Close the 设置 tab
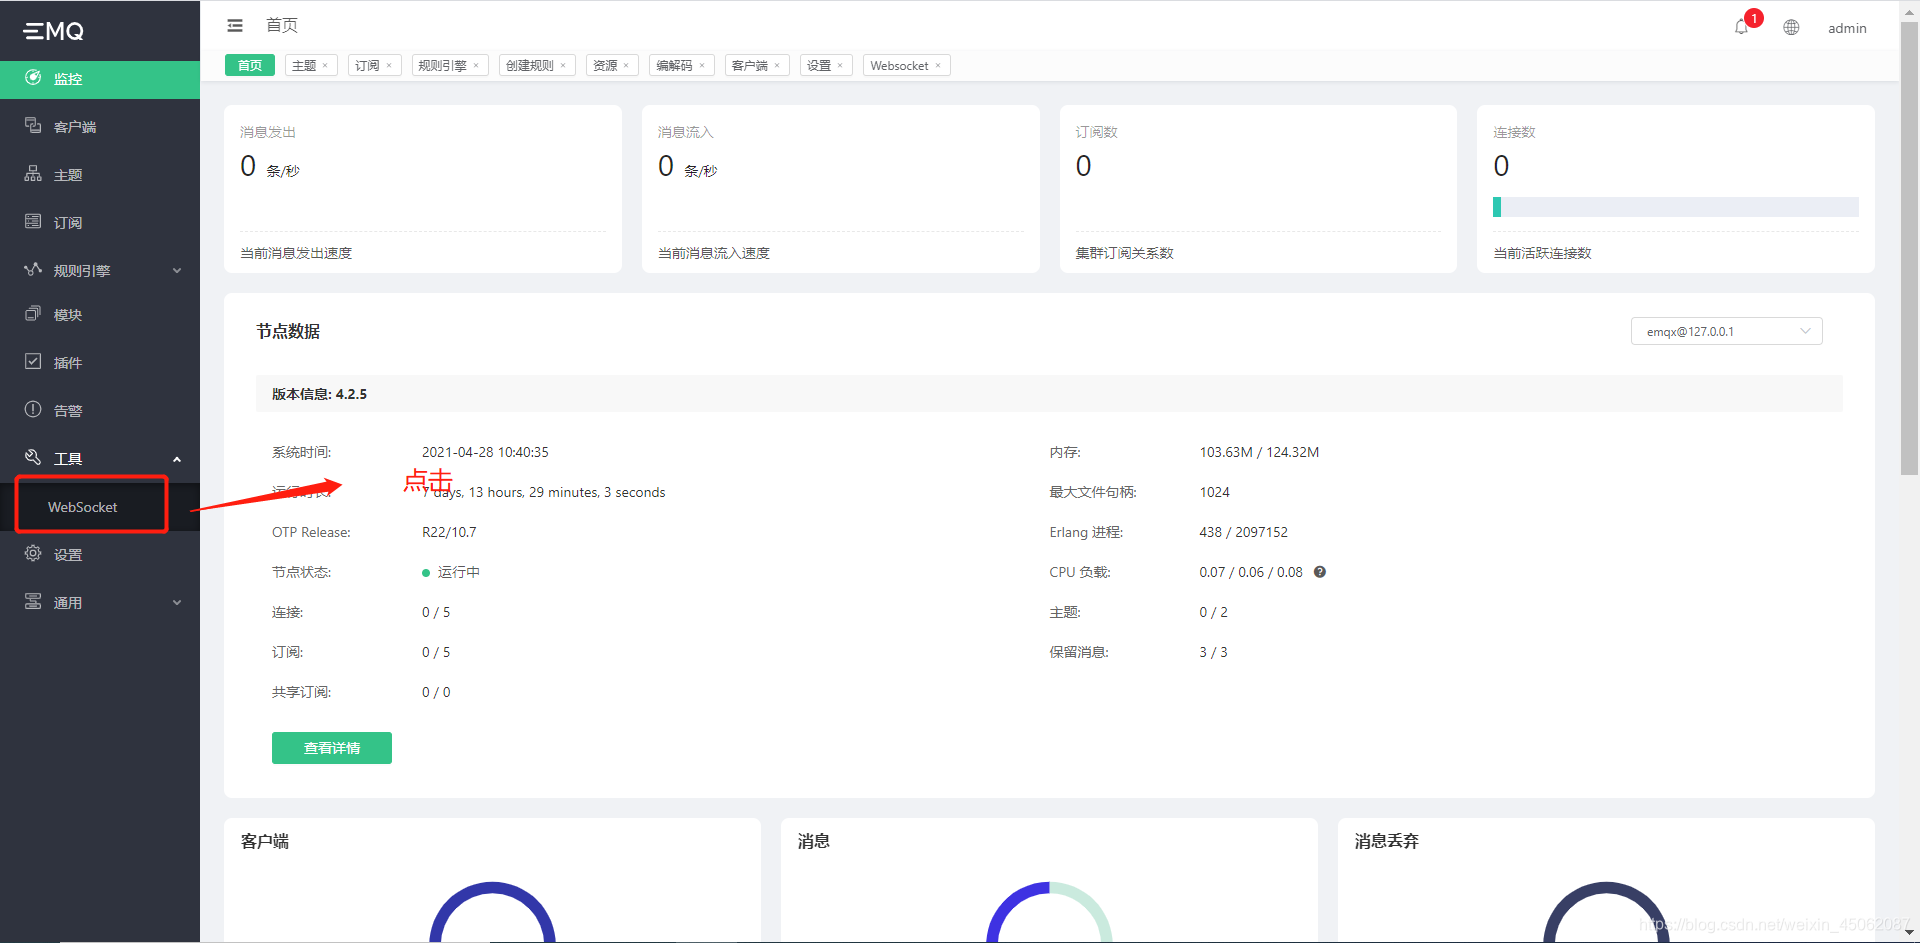The height and width of the screenshot is (943, 1920). 840,66
